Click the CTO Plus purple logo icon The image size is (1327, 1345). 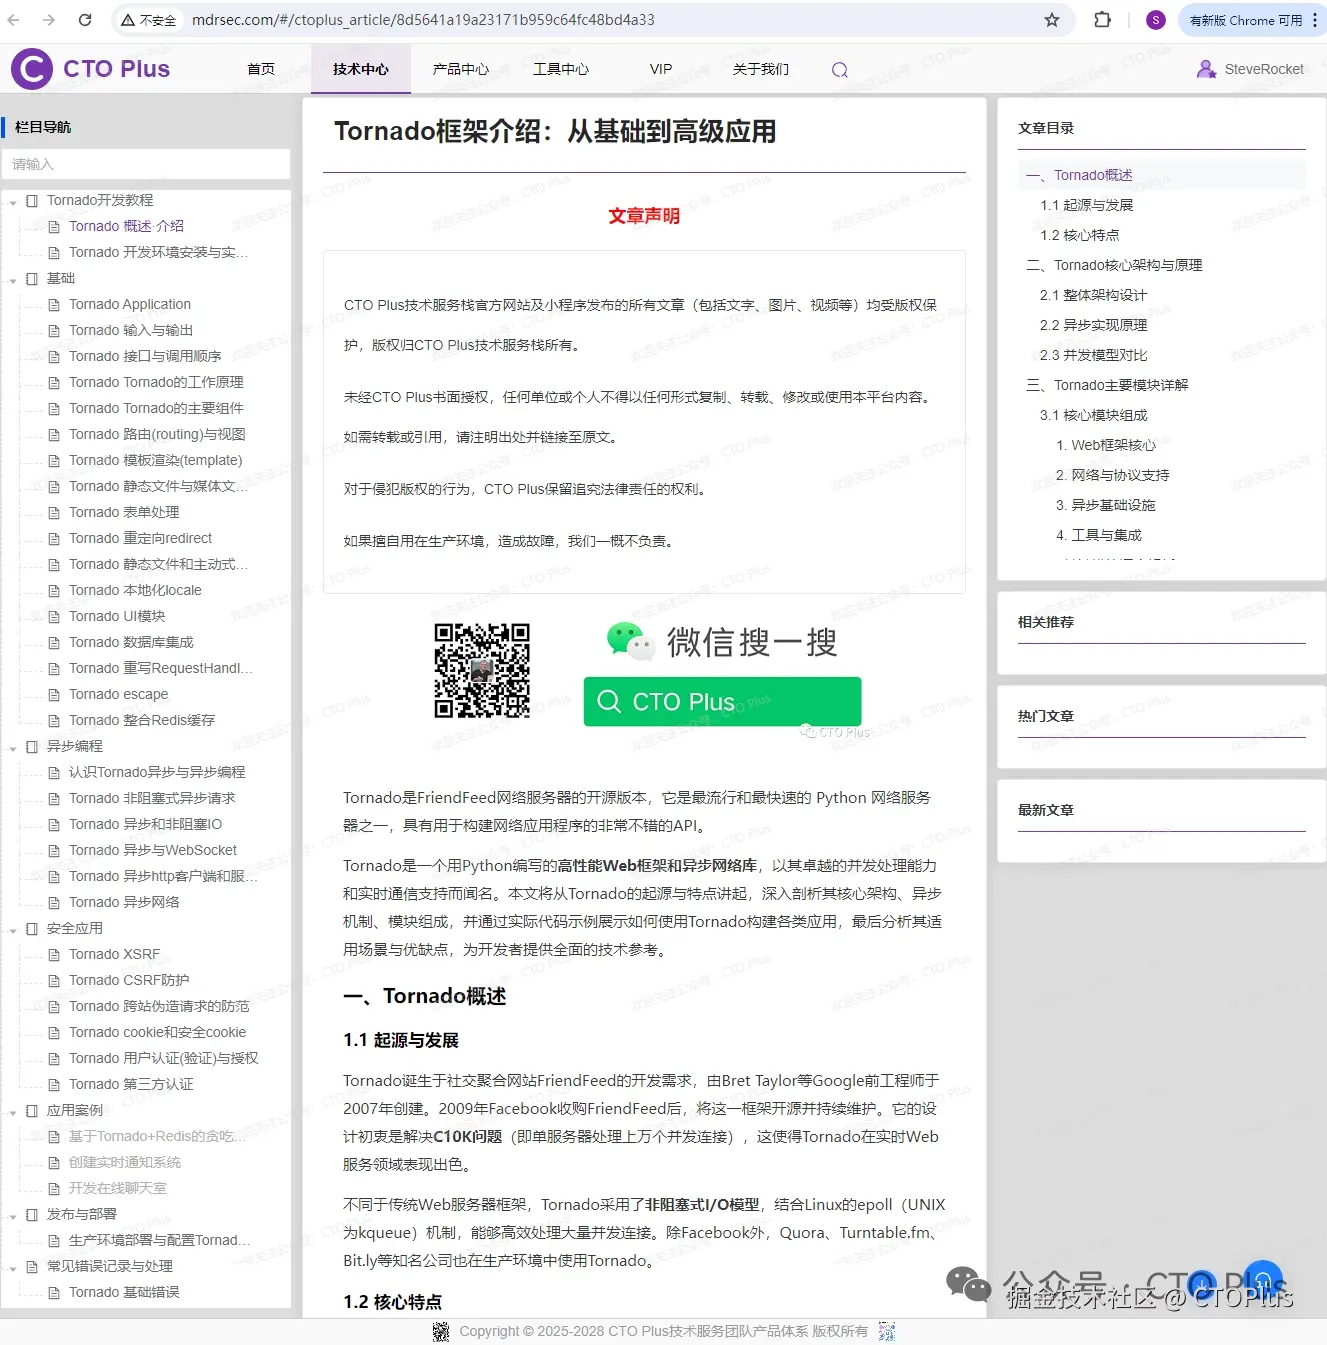(31, 68)
